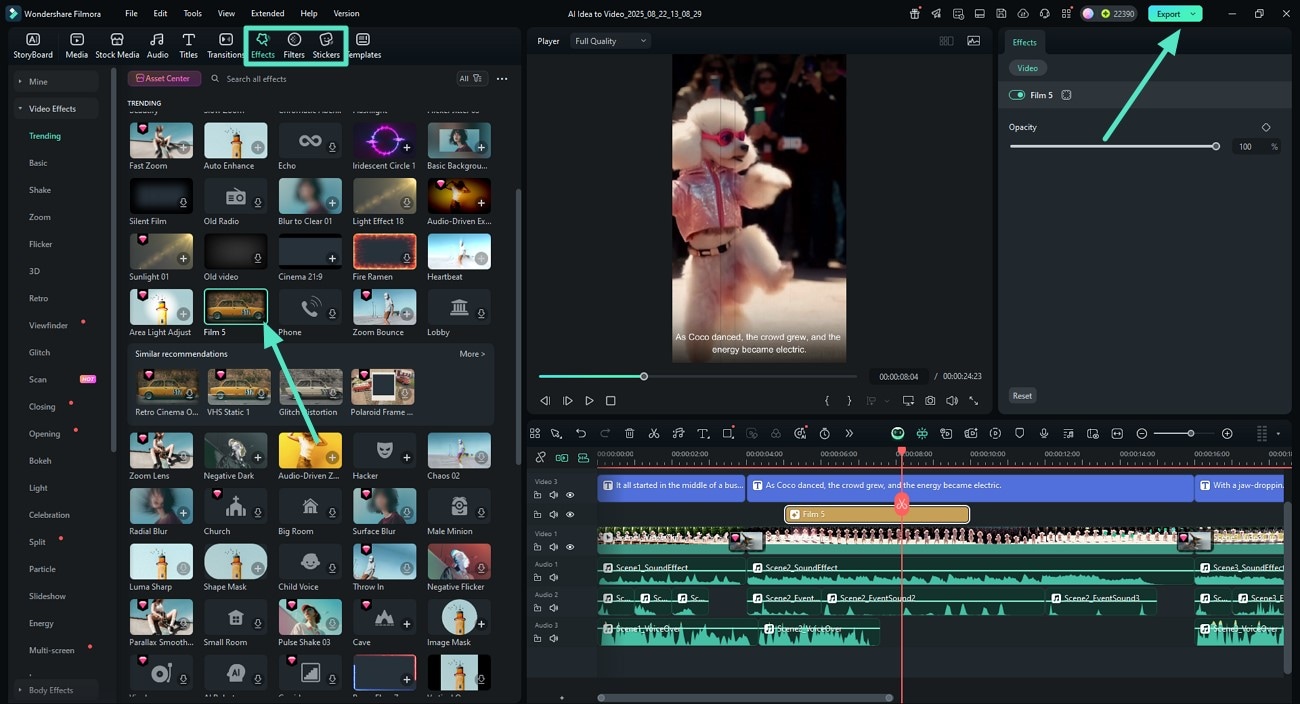The height and width of the screenshot is (704, 1300).
Task: Adjust the Opacity slider
Action: tap(1113, 146)
